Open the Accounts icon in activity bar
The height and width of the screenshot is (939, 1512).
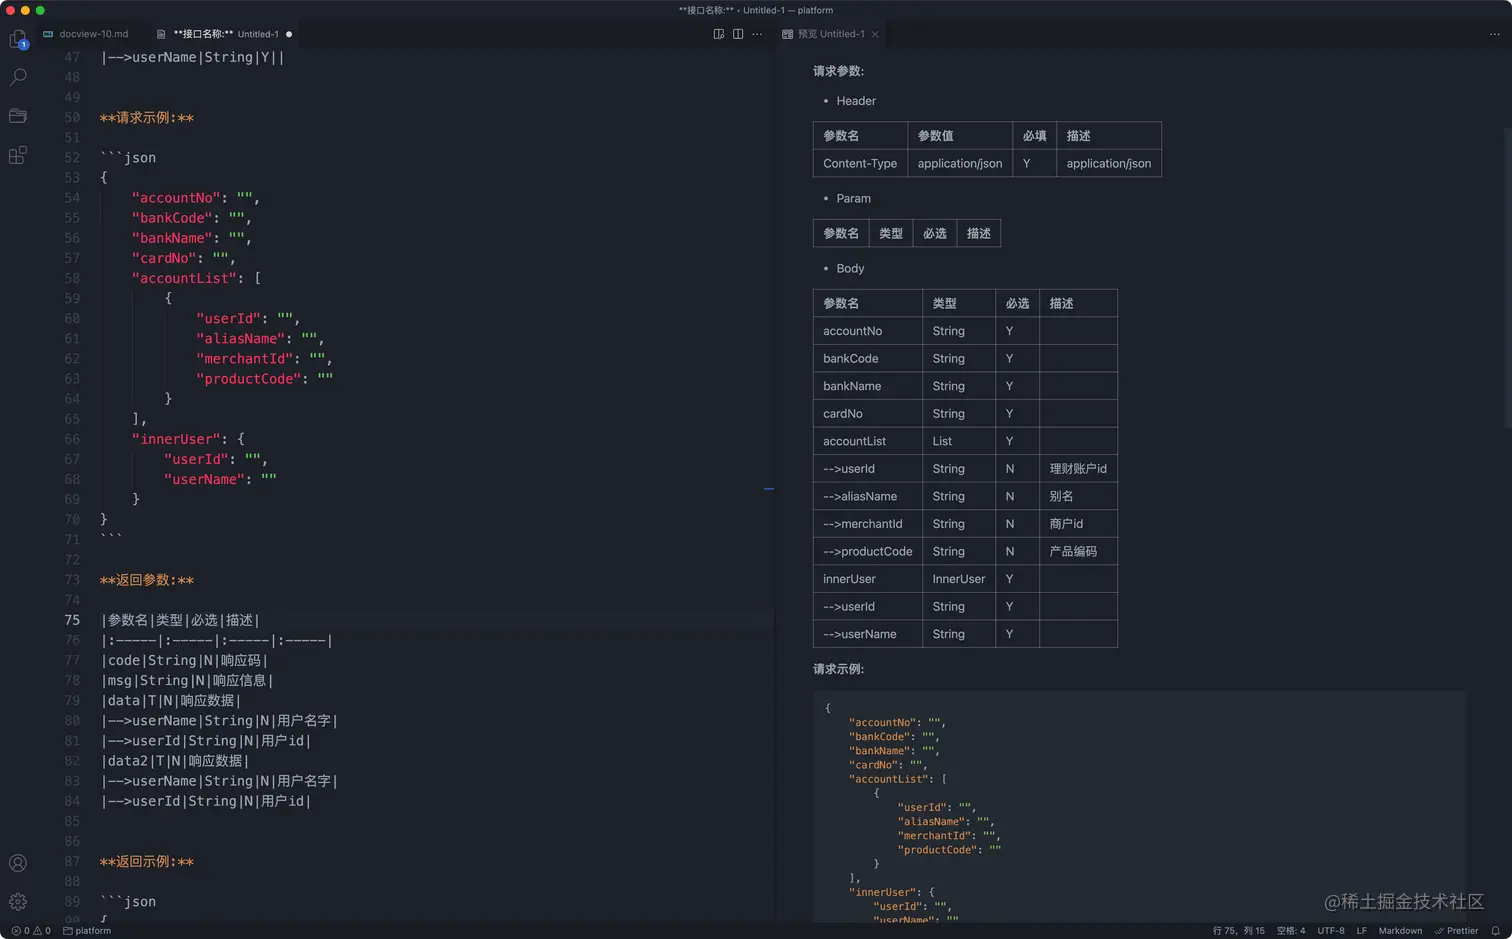(x=18, y=863)
